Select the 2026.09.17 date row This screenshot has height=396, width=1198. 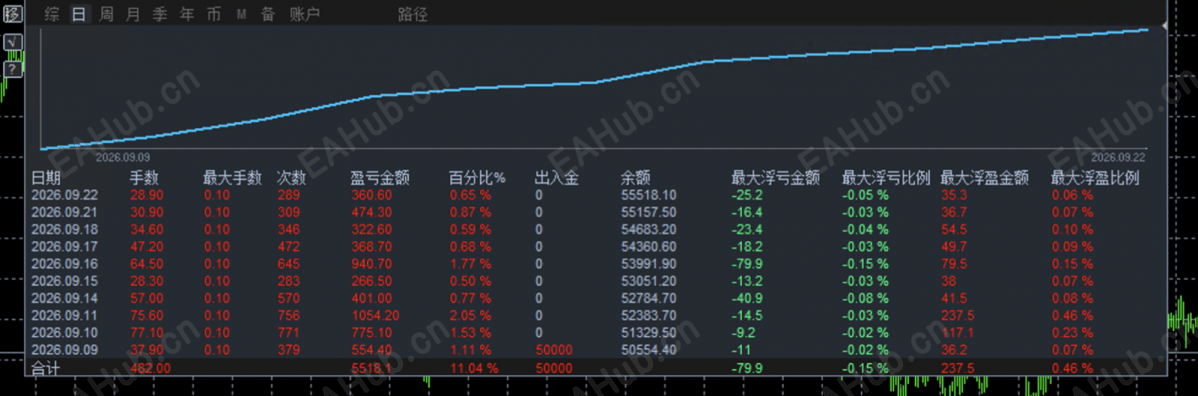[63, 246]
